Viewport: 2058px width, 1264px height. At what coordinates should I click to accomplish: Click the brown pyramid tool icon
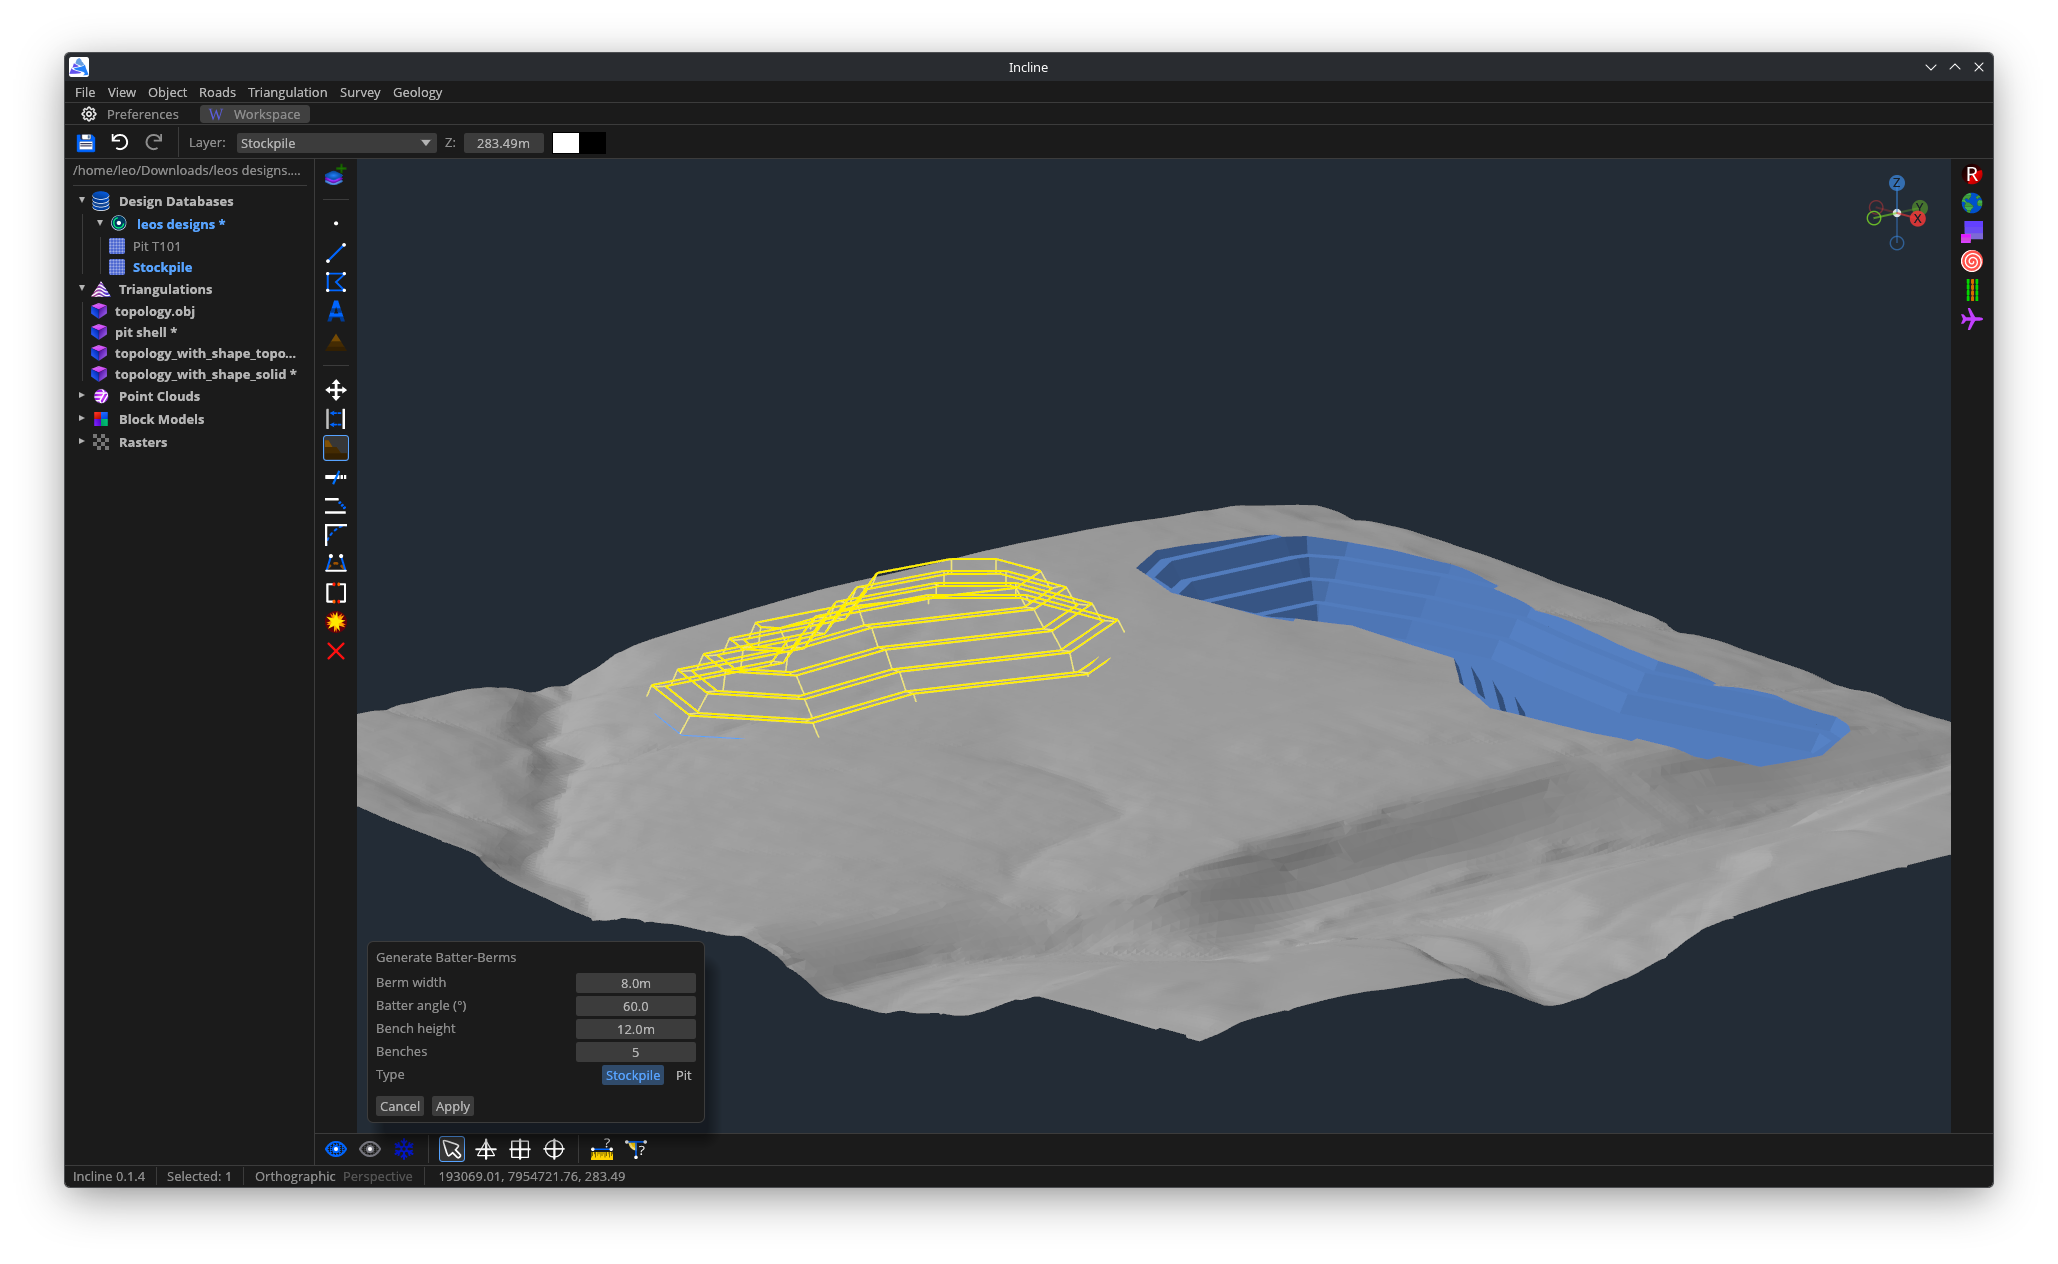pyautogui.click(x=336, y=341)
